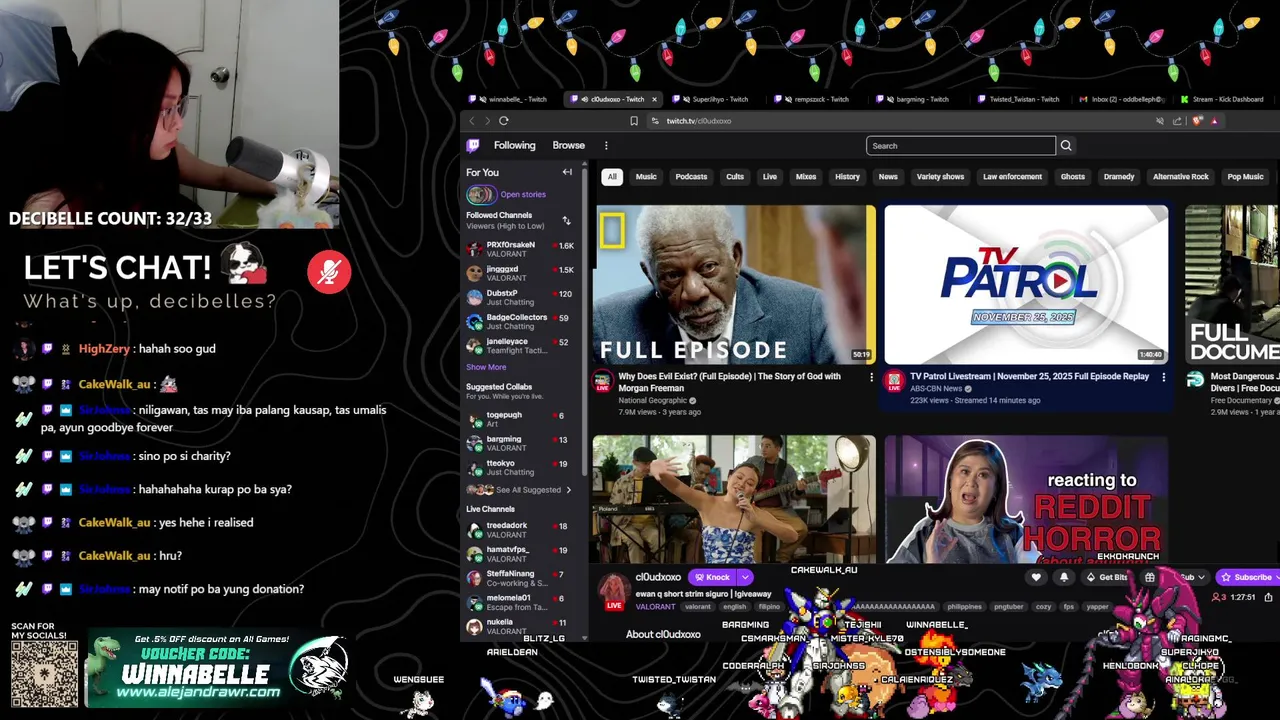Switch to Kick Dashboard tab
This screenshot has width=1280, height=720.
(1222, 99)
